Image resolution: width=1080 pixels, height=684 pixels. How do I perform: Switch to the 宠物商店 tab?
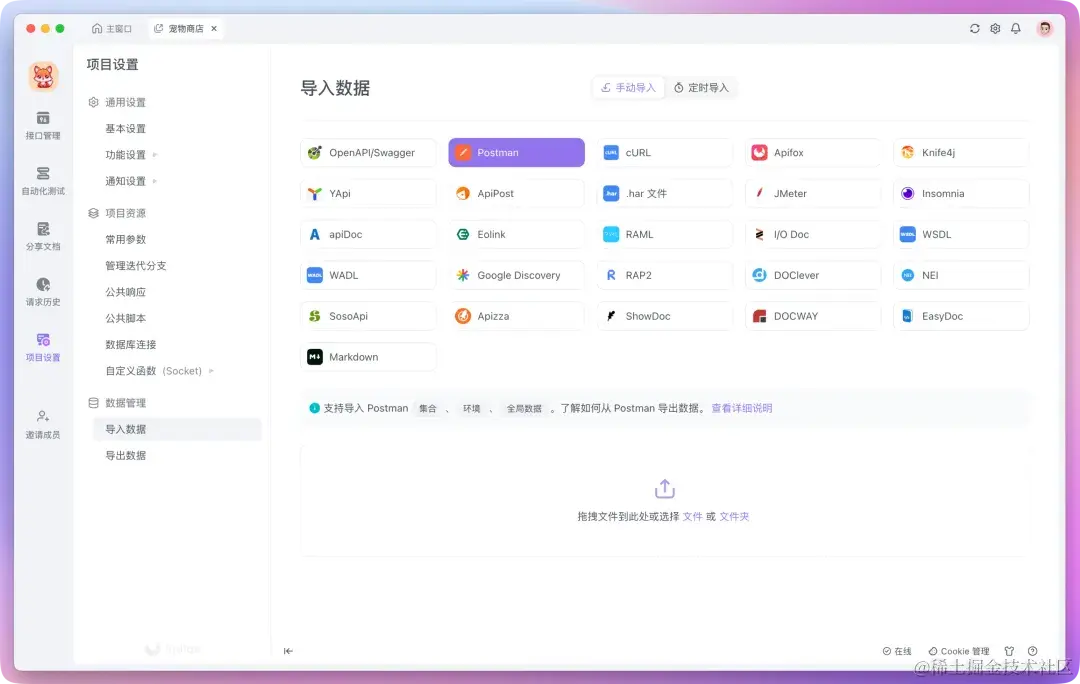point(187,28)
